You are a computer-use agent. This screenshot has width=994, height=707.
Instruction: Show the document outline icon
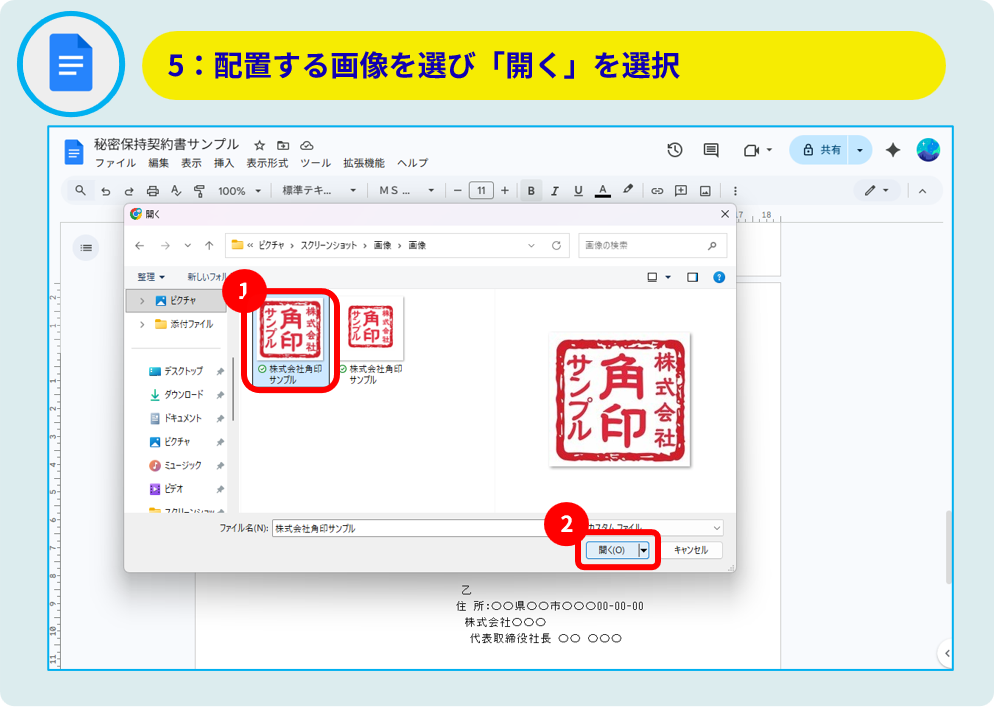click(86, 248)
